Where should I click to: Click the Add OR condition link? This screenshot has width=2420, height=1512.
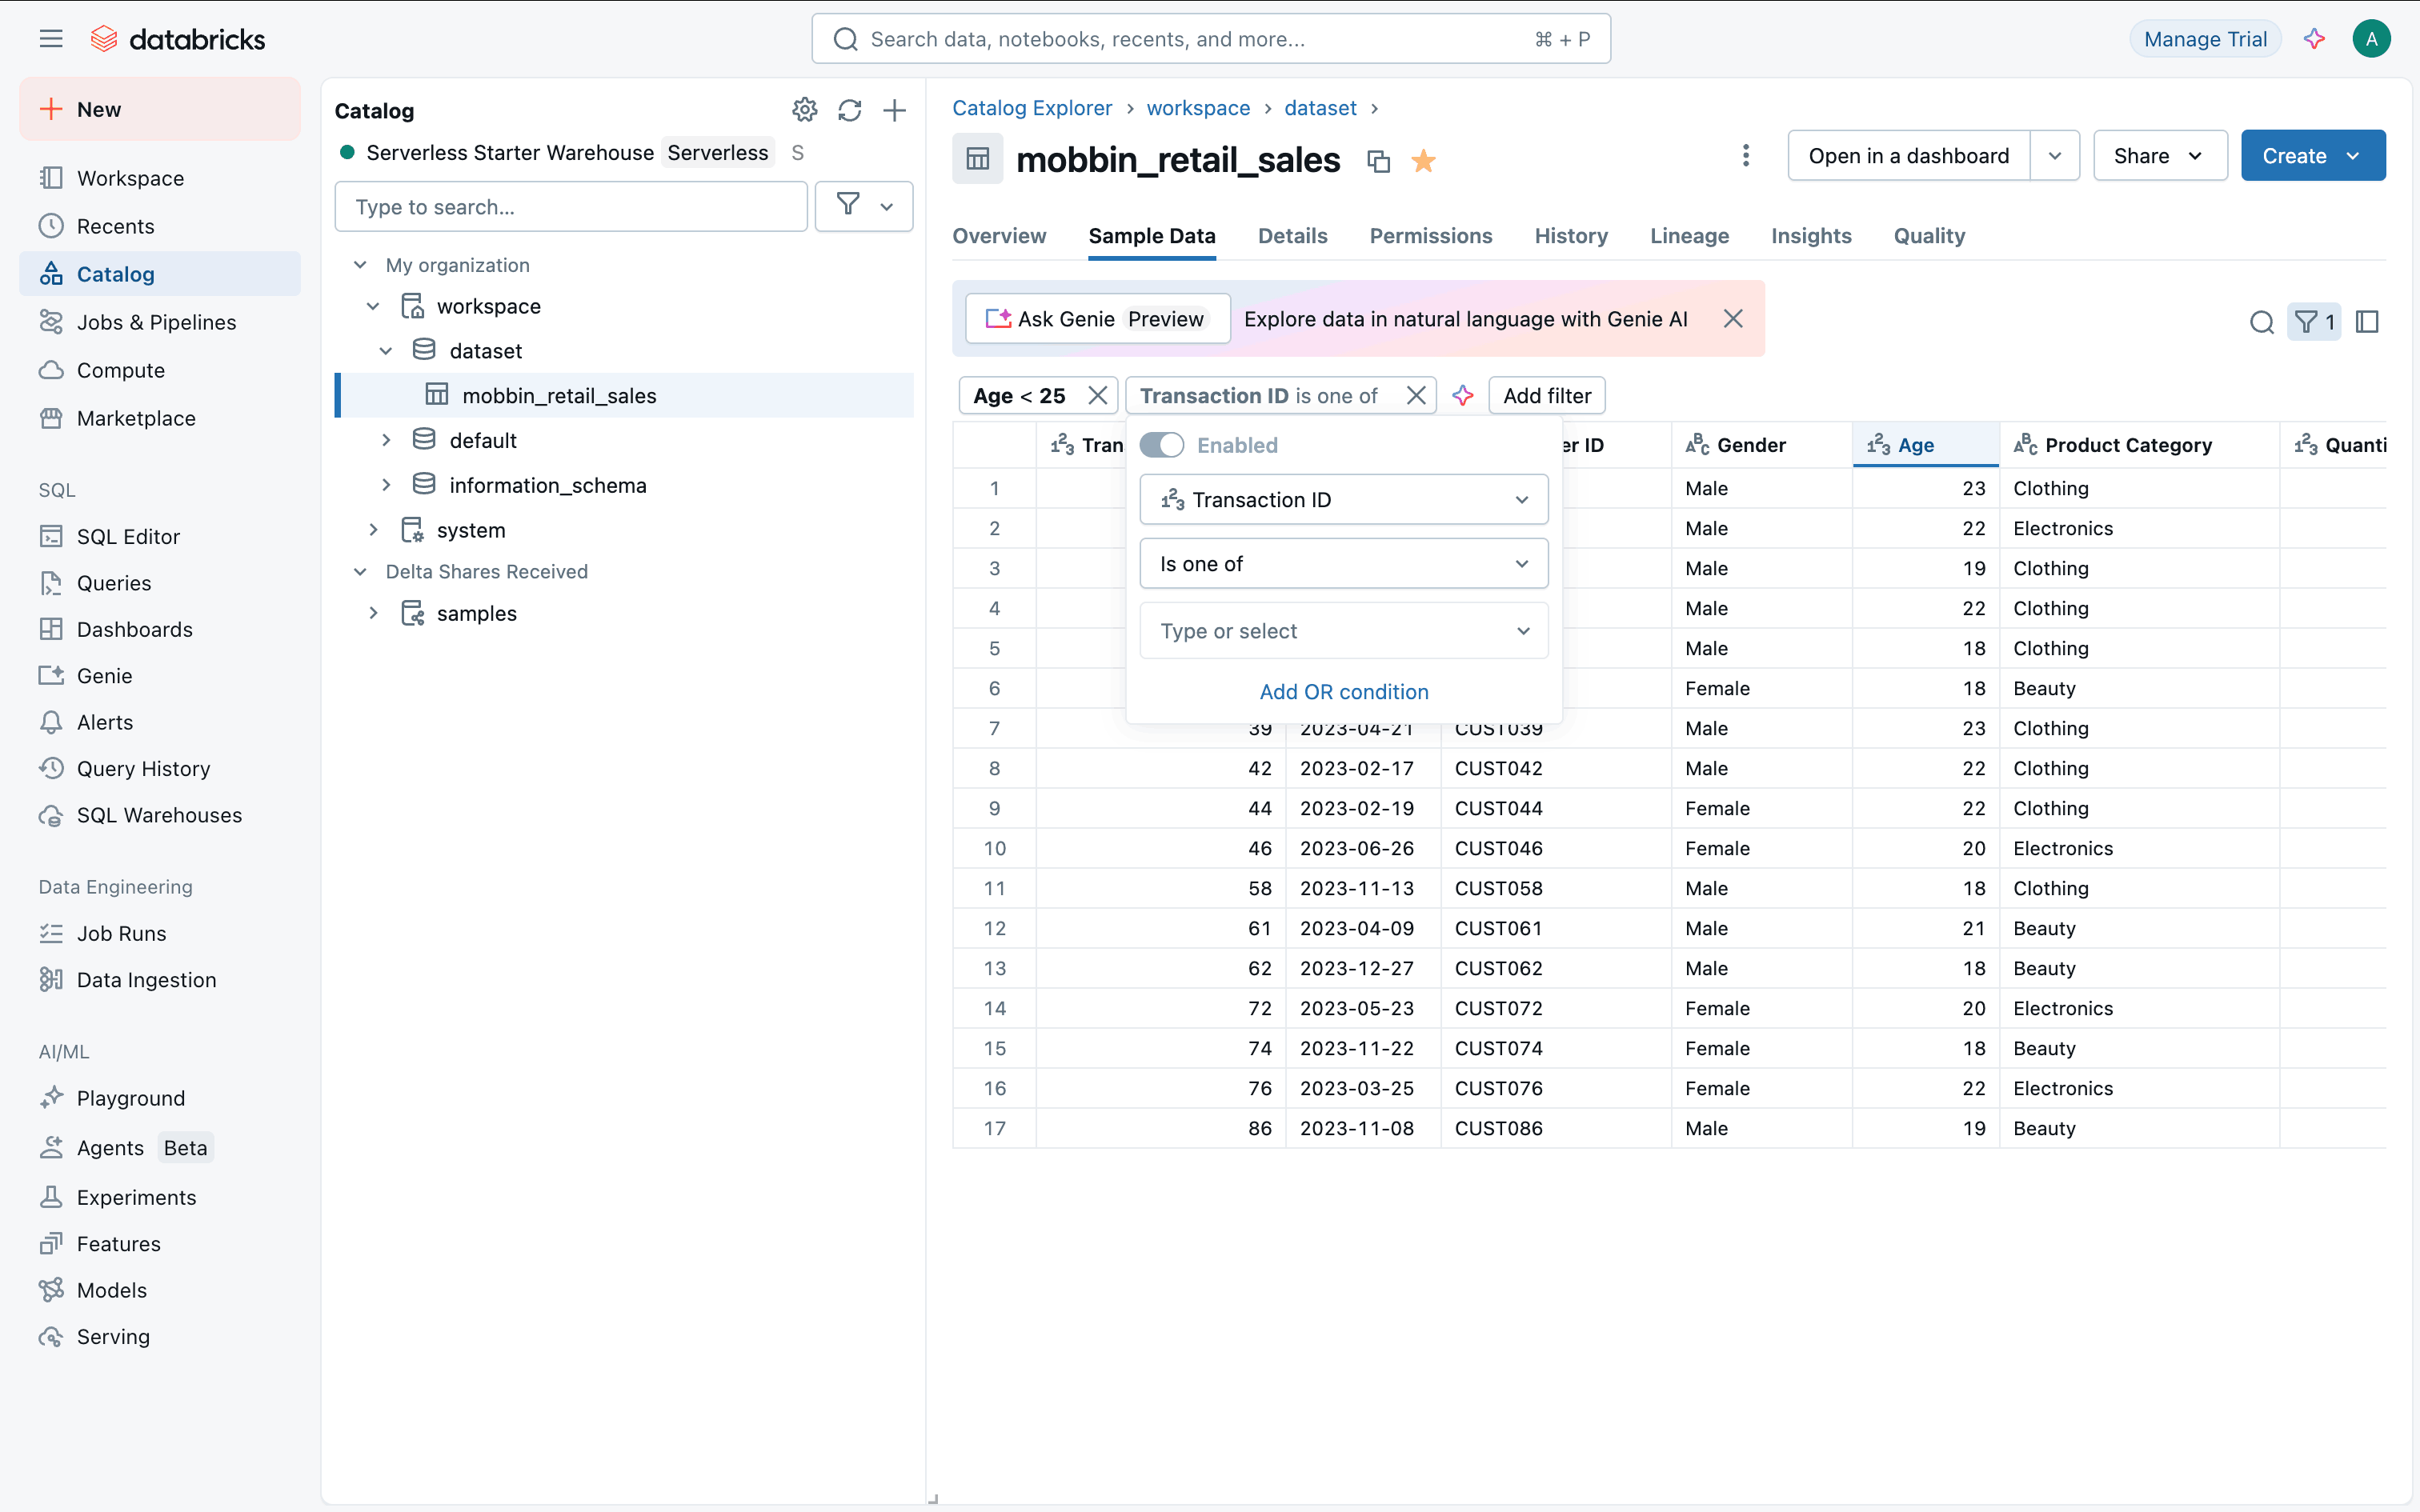click(x=1343, y=692)
